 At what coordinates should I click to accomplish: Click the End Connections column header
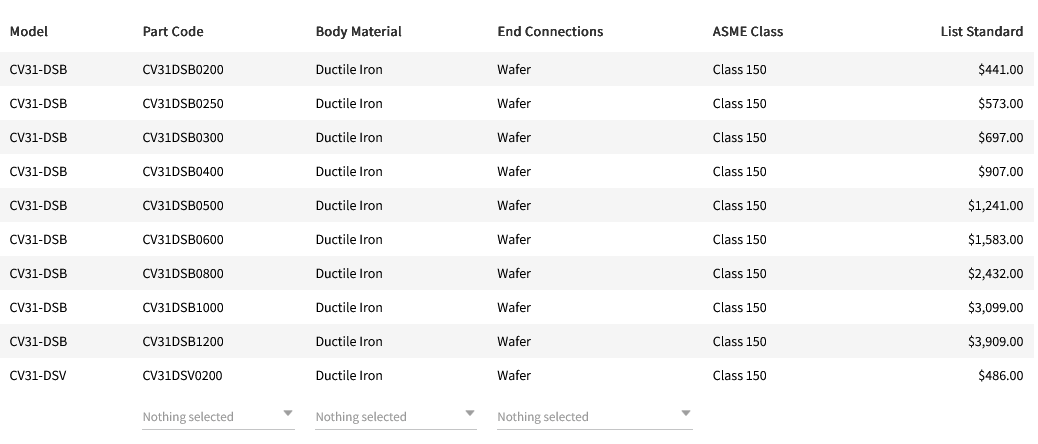pyautogui.click(x=550, y=31)
